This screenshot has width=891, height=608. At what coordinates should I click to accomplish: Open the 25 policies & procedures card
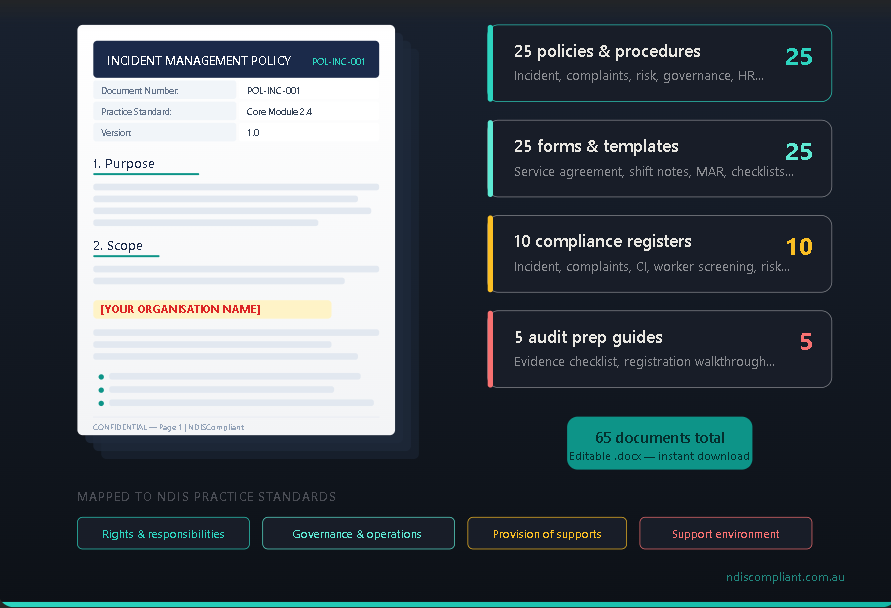click(x=660, y=63)
